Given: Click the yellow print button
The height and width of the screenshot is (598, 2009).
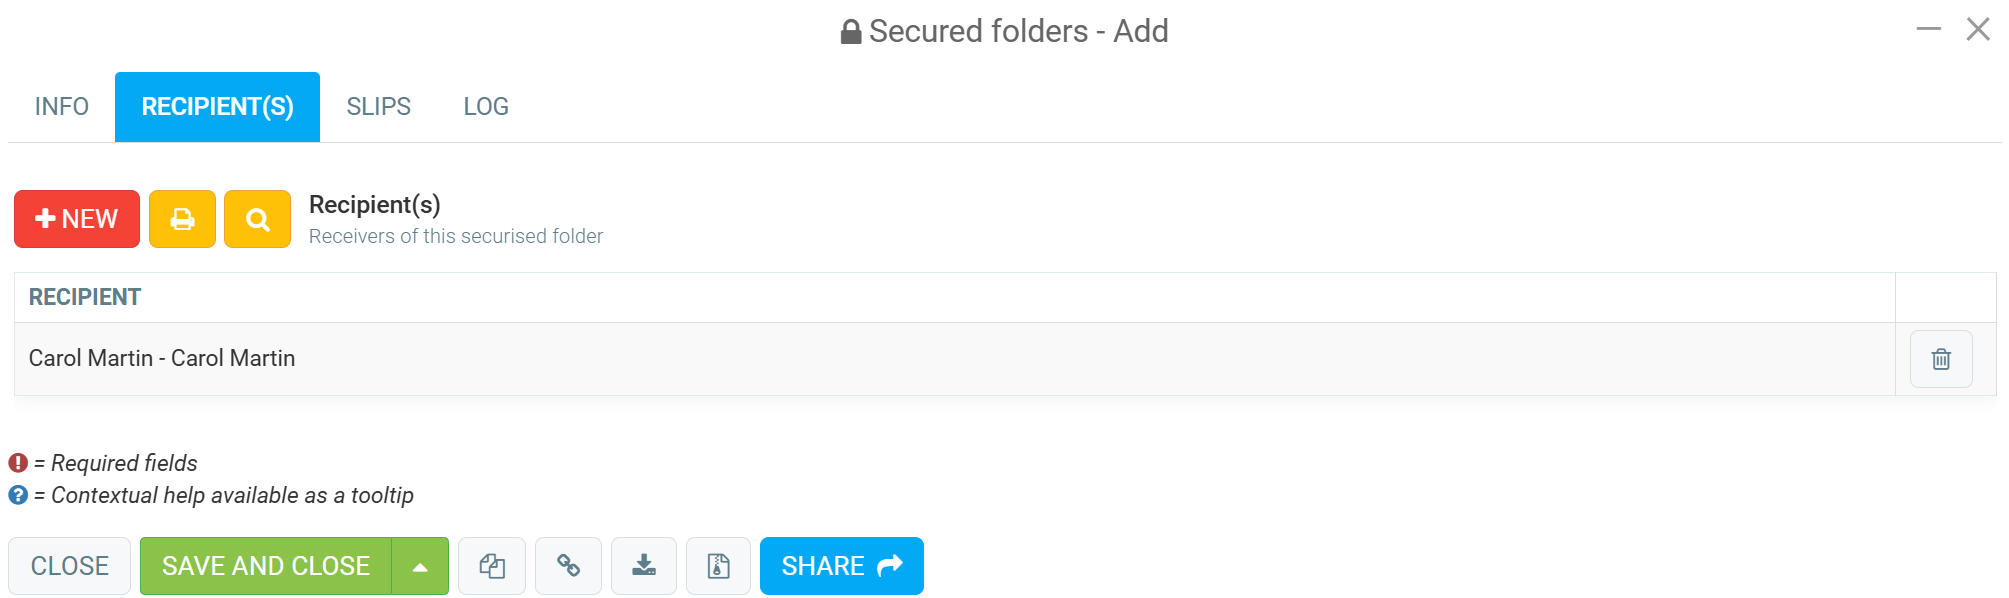Looking at the screenshot, I should 182,219.
